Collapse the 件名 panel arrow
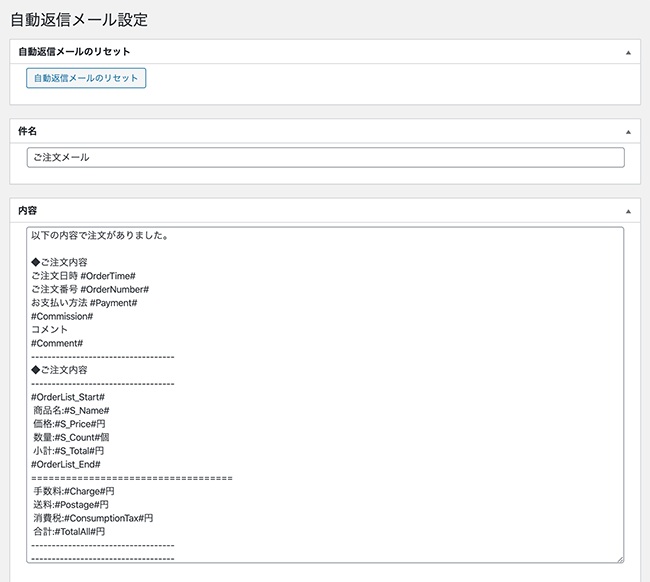This screenshot has width=650, height=582. 628,132
